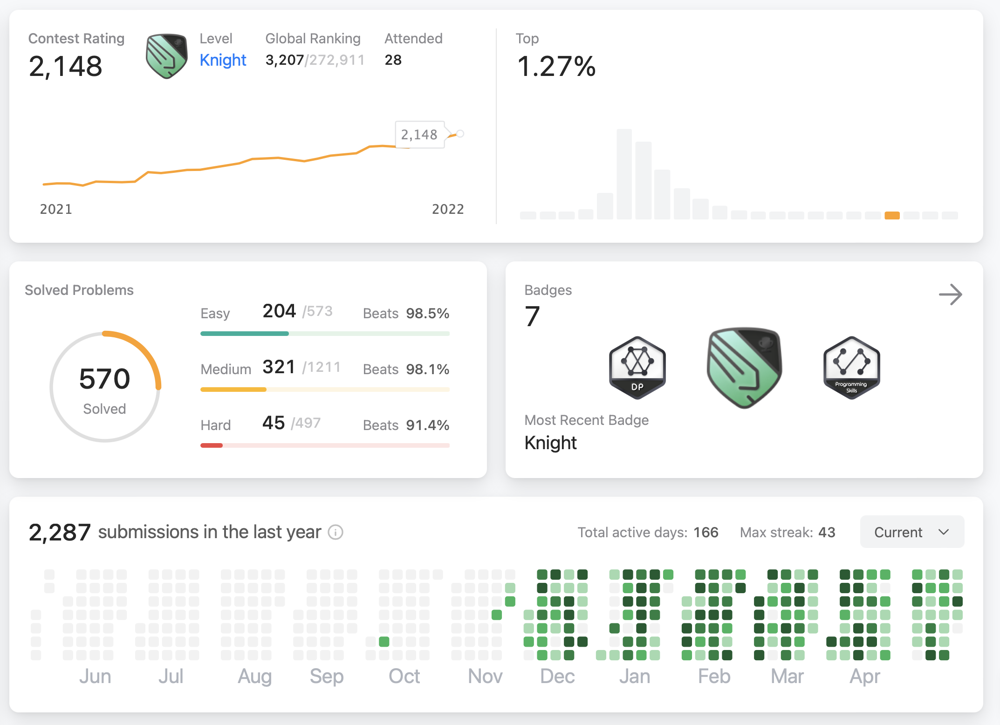This screenshot has width=1000, height=725.
Task: Click the 2,148 rating tooltip on chart
Action: 419,135
